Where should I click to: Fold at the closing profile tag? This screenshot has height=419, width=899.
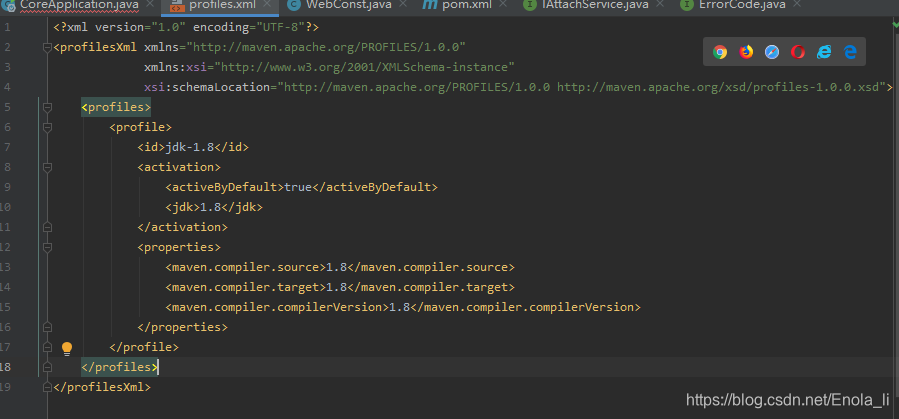point(48,347)
